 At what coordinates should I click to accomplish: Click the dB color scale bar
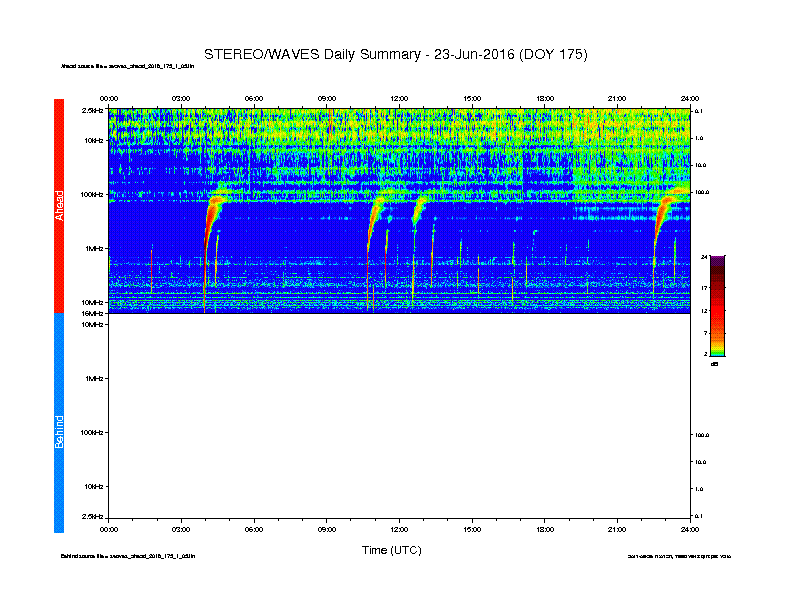tap(717, 306)
